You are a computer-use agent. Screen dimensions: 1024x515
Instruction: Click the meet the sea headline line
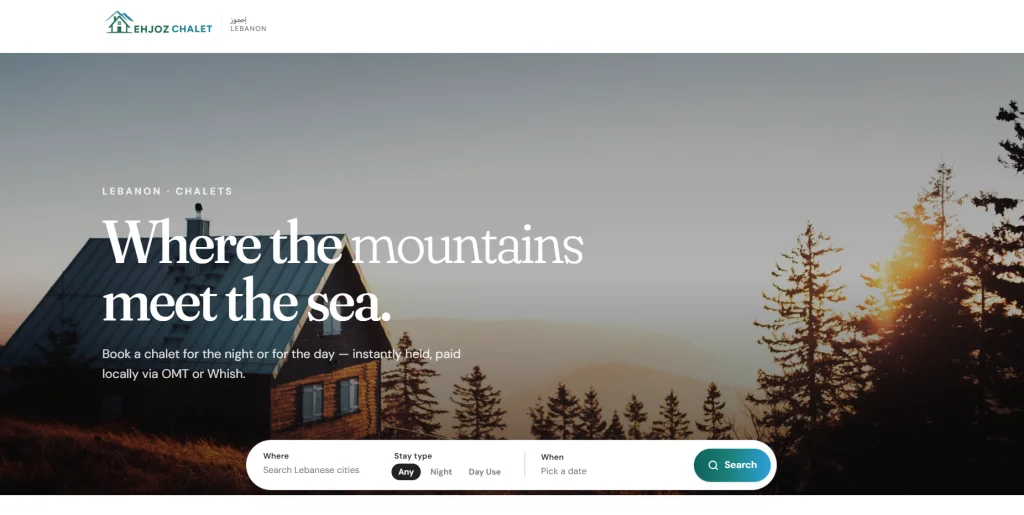(247, 302)
